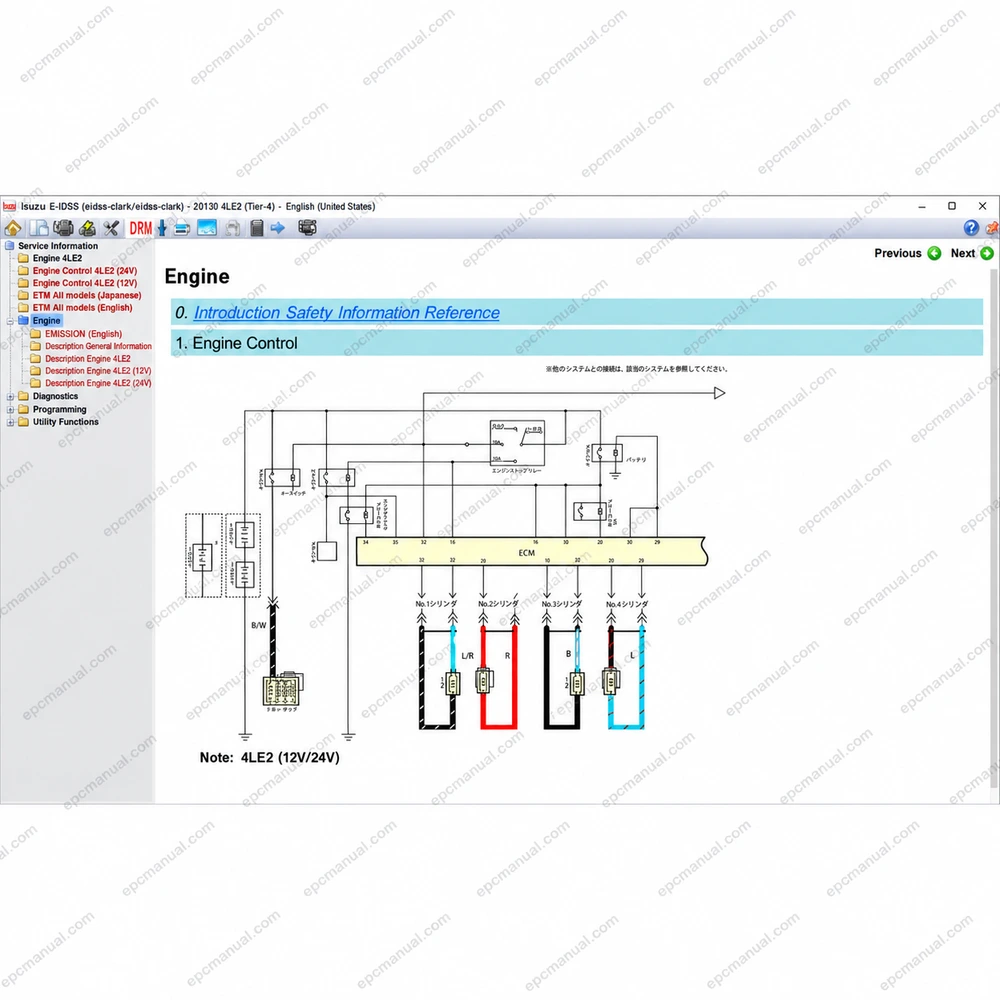The height and width of the screenshot is (1000, 1000).
Task: Open ETM All models (English)
Action: (x=82, y=307)
